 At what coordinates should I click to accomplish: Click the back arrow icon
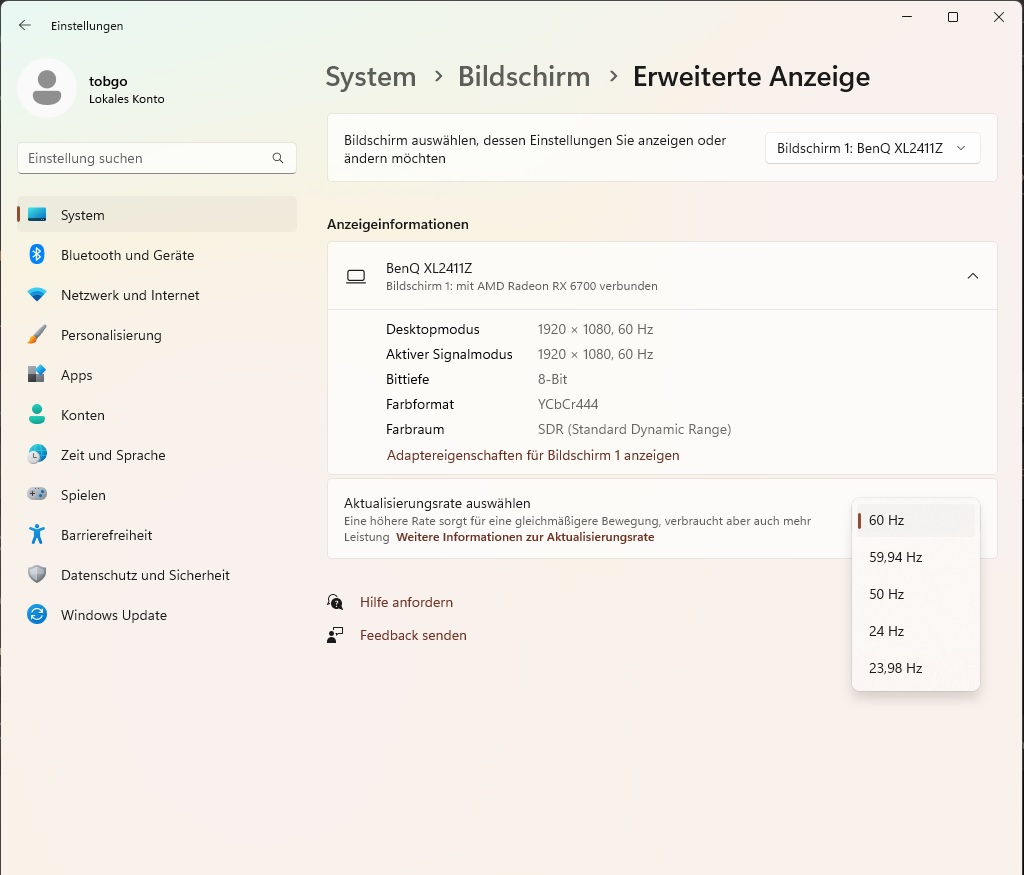click(x=25, y=25)
